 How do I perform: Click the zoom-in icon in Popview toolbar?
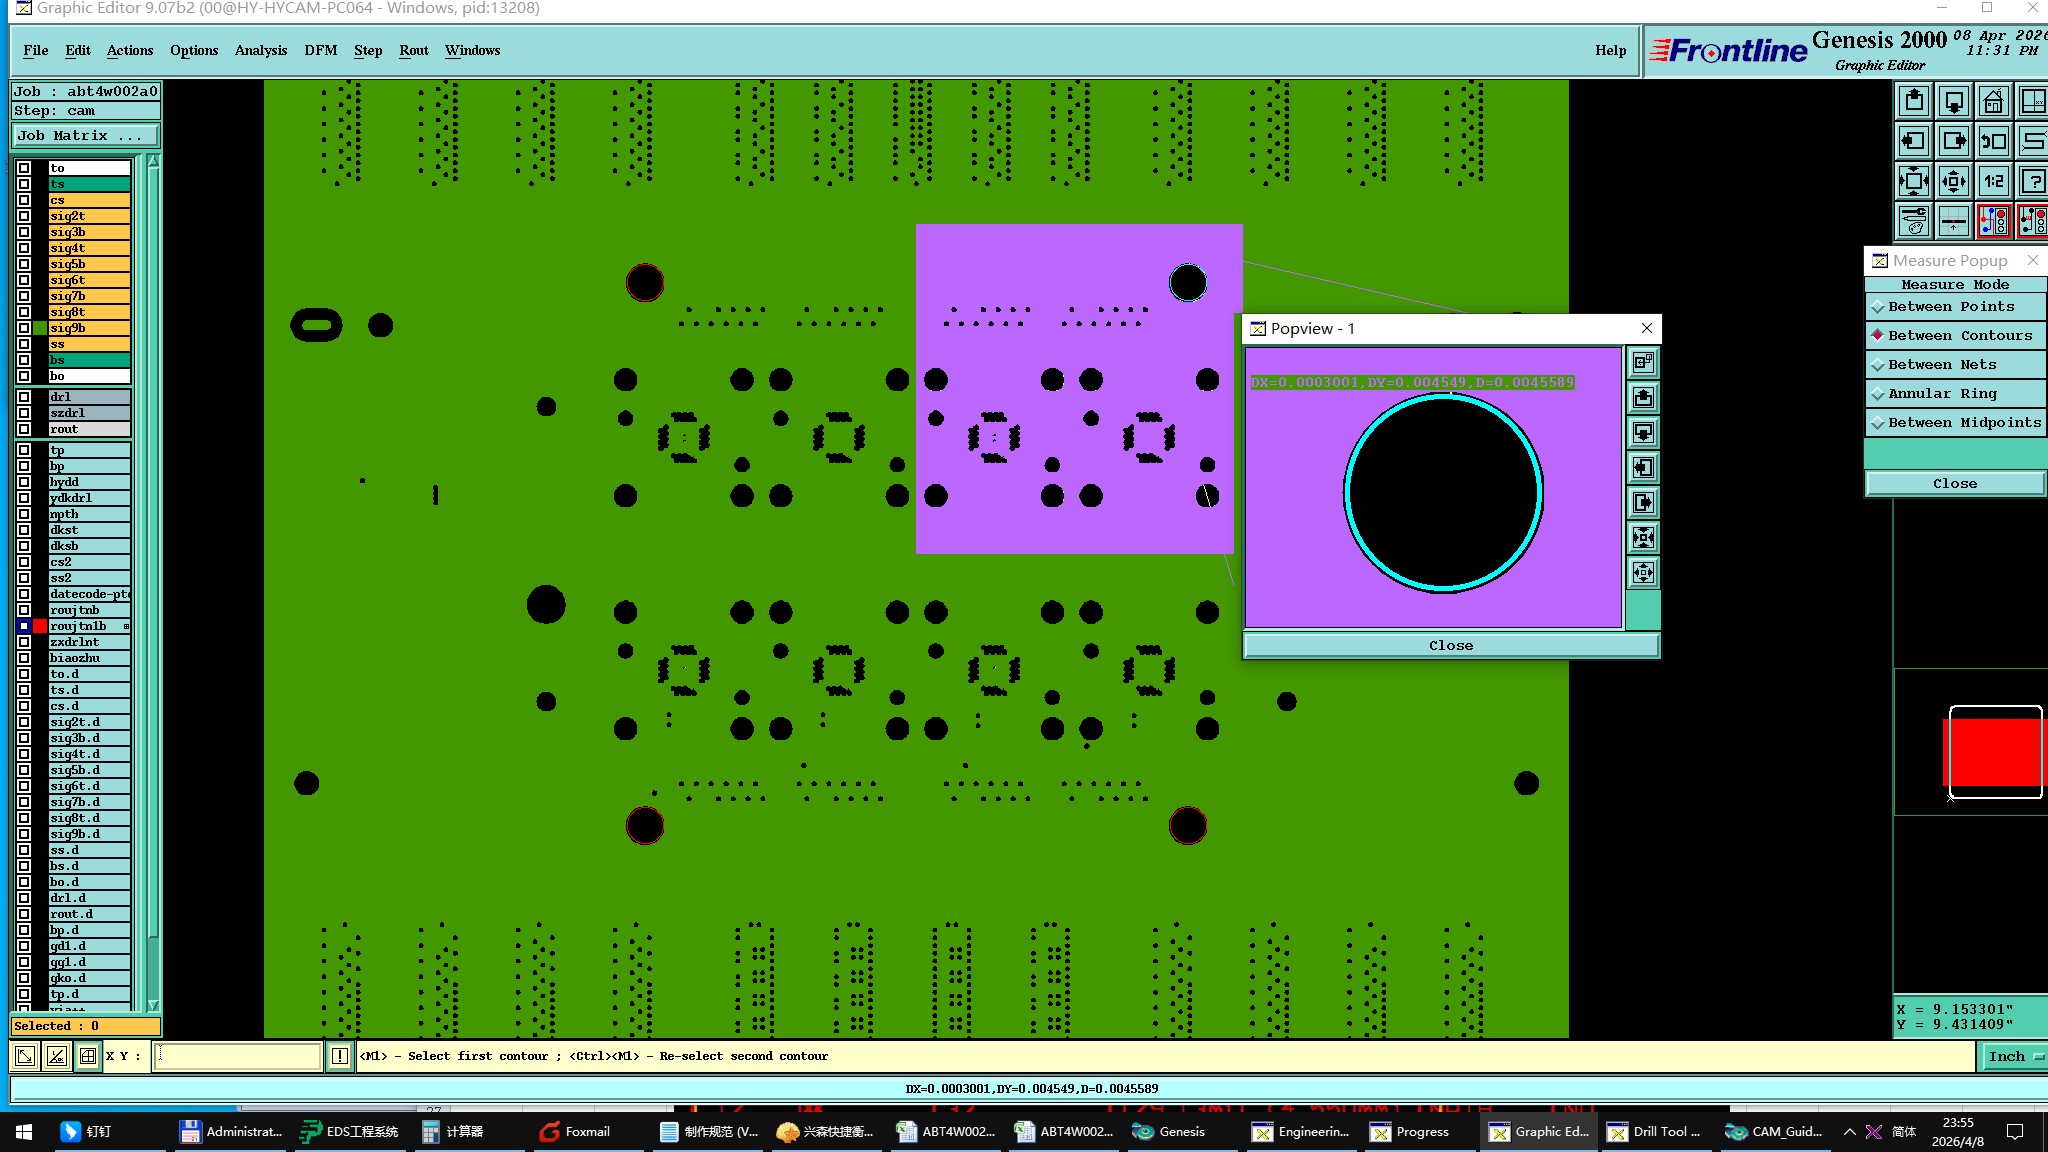coord(1643,538)
